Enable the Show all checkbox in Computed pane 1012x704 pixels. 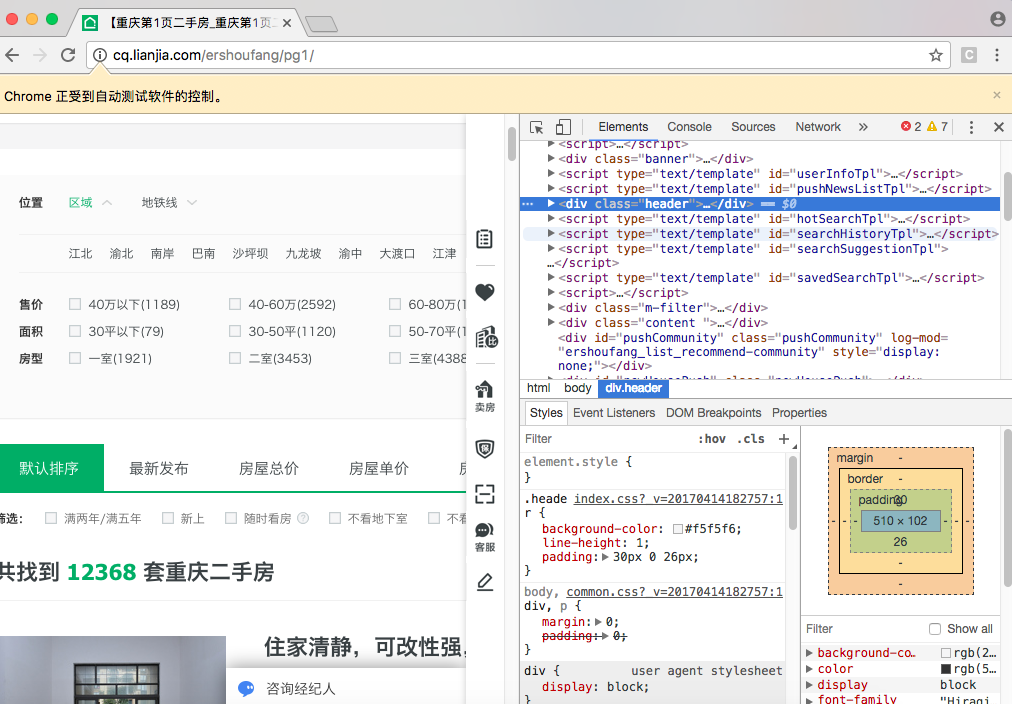click(935, 629)
